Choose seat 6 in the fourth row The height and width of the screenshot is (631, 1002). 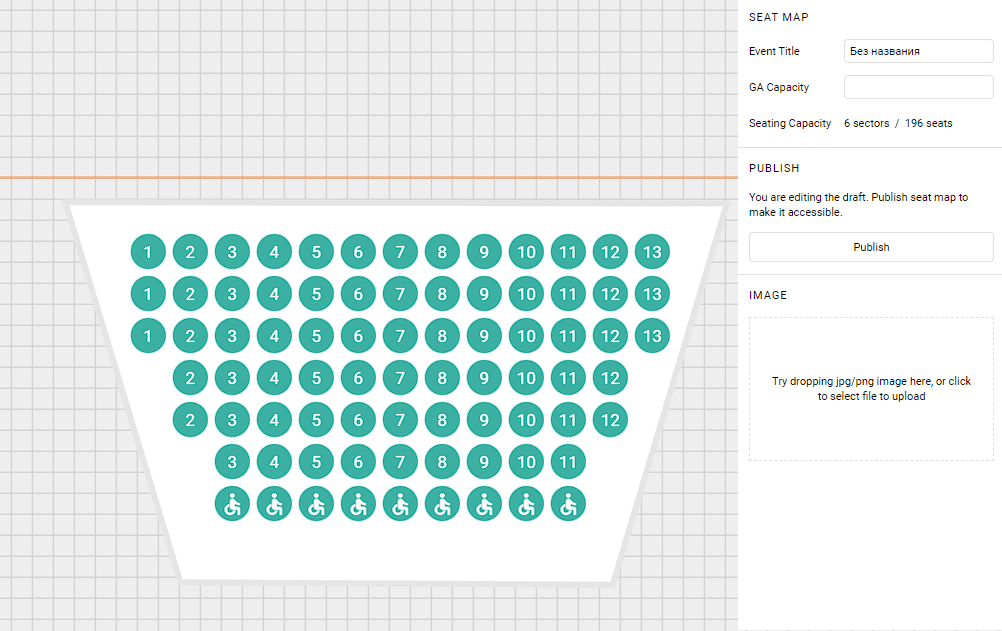(x=358, y=378)
